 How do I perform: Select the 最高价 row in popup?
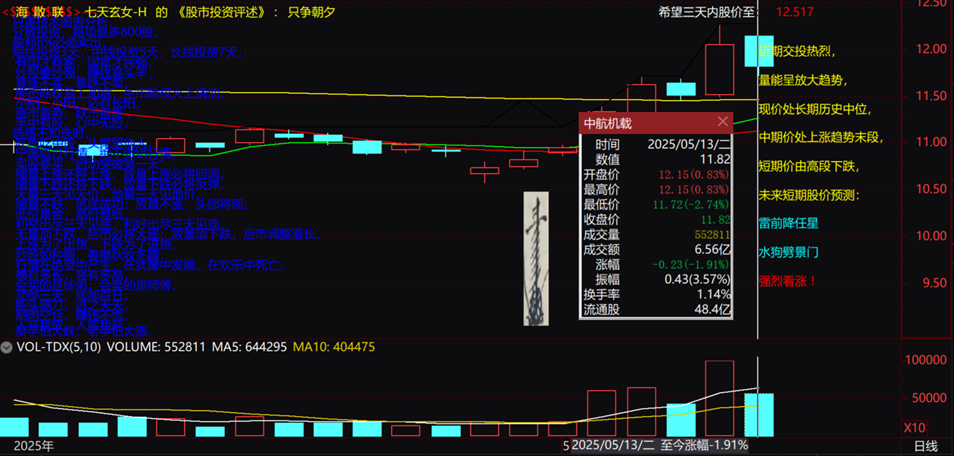656,189
